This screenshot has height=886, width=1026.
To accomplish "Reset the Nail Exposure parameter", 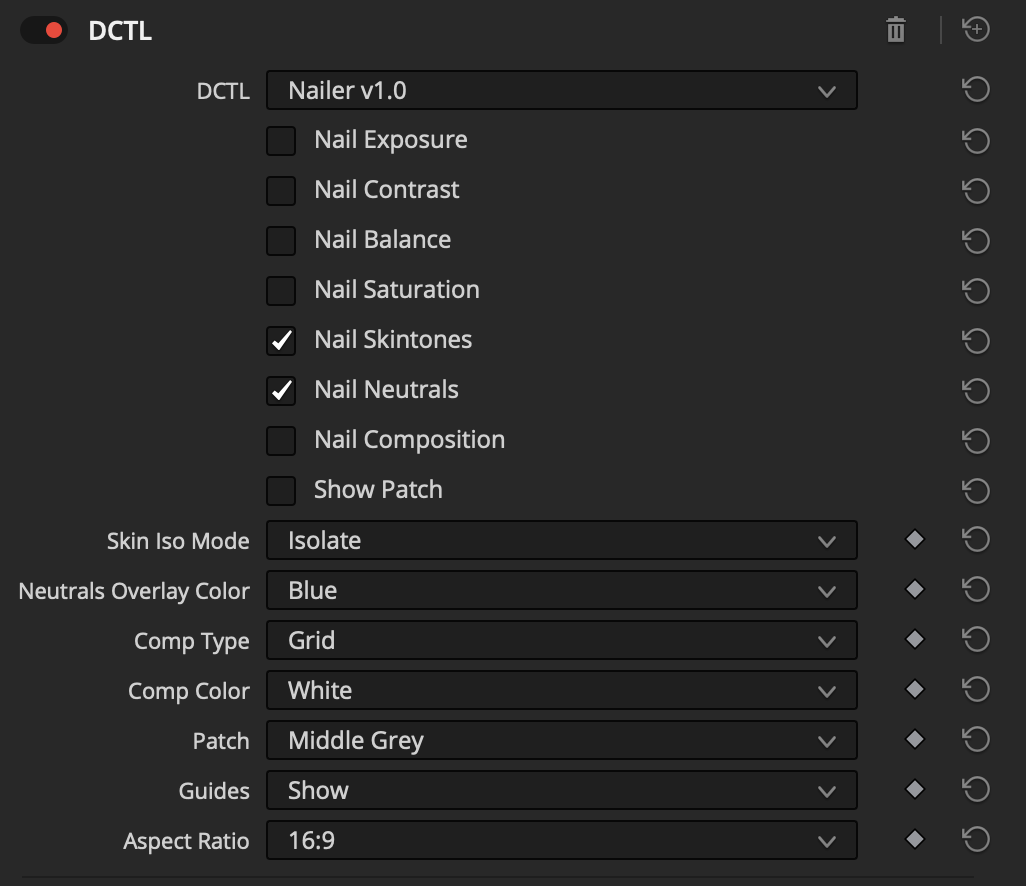I will tap(975, 141).
